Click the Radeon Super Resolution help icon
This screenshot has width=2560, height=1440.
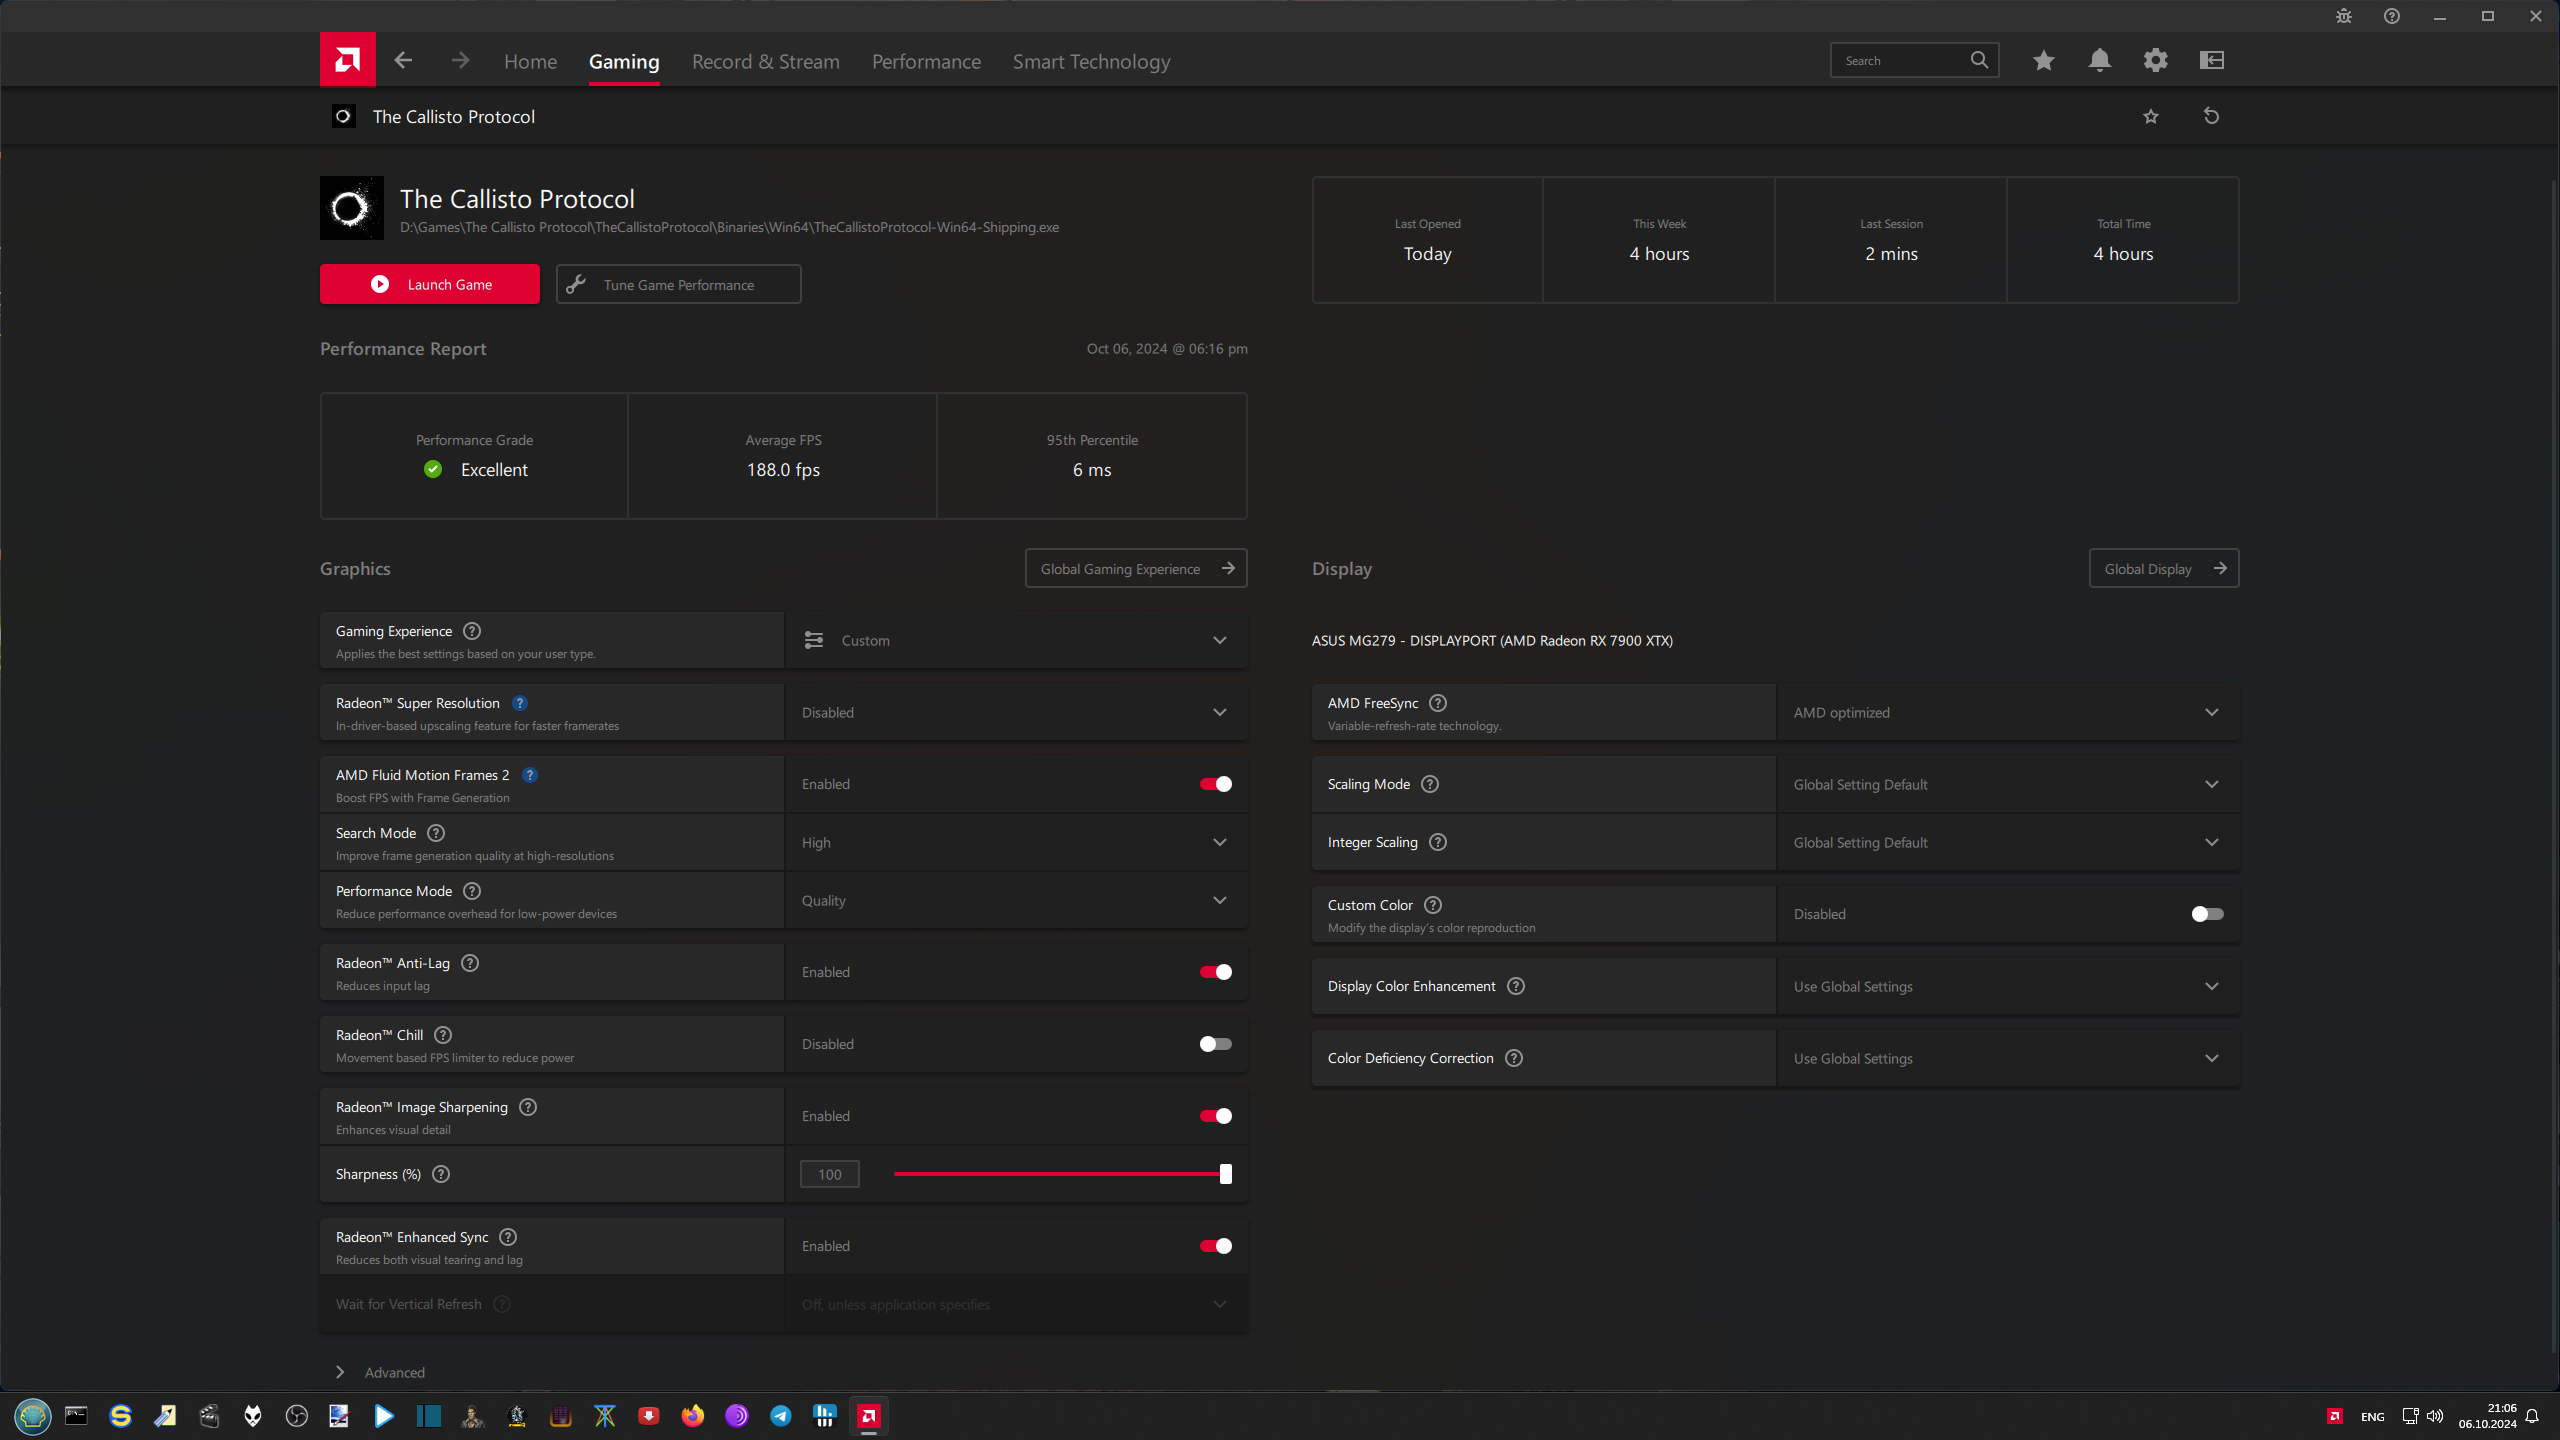click(x=519, y=703)
